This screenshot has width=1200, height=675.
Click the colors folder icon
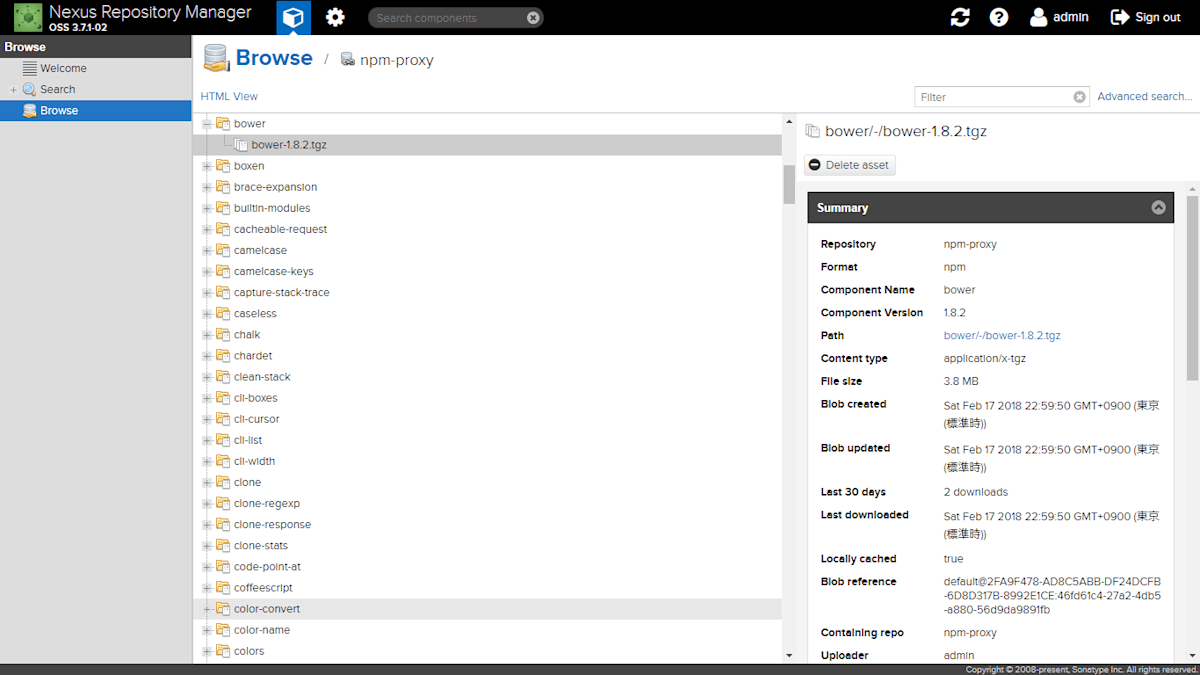223,651
